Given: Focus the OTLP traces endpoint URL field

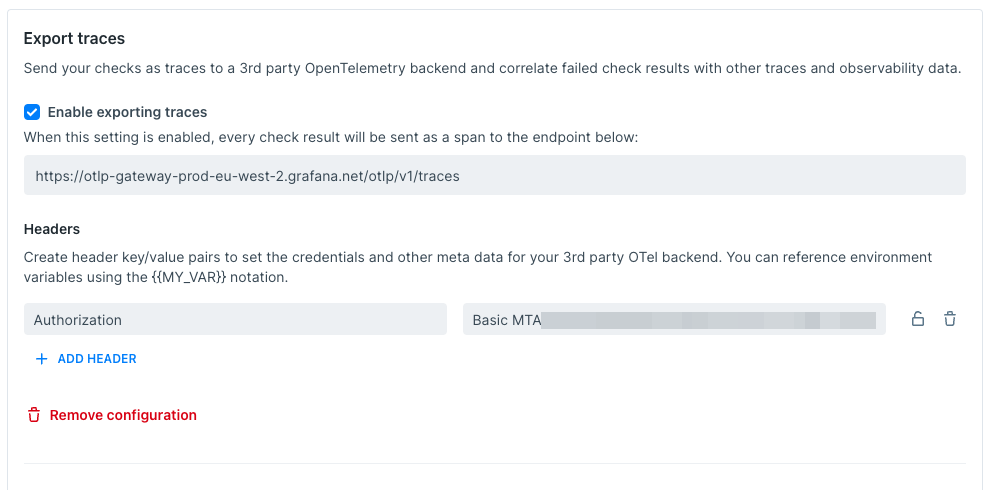Looking at the screenshot, I should (x=494, y=175).
